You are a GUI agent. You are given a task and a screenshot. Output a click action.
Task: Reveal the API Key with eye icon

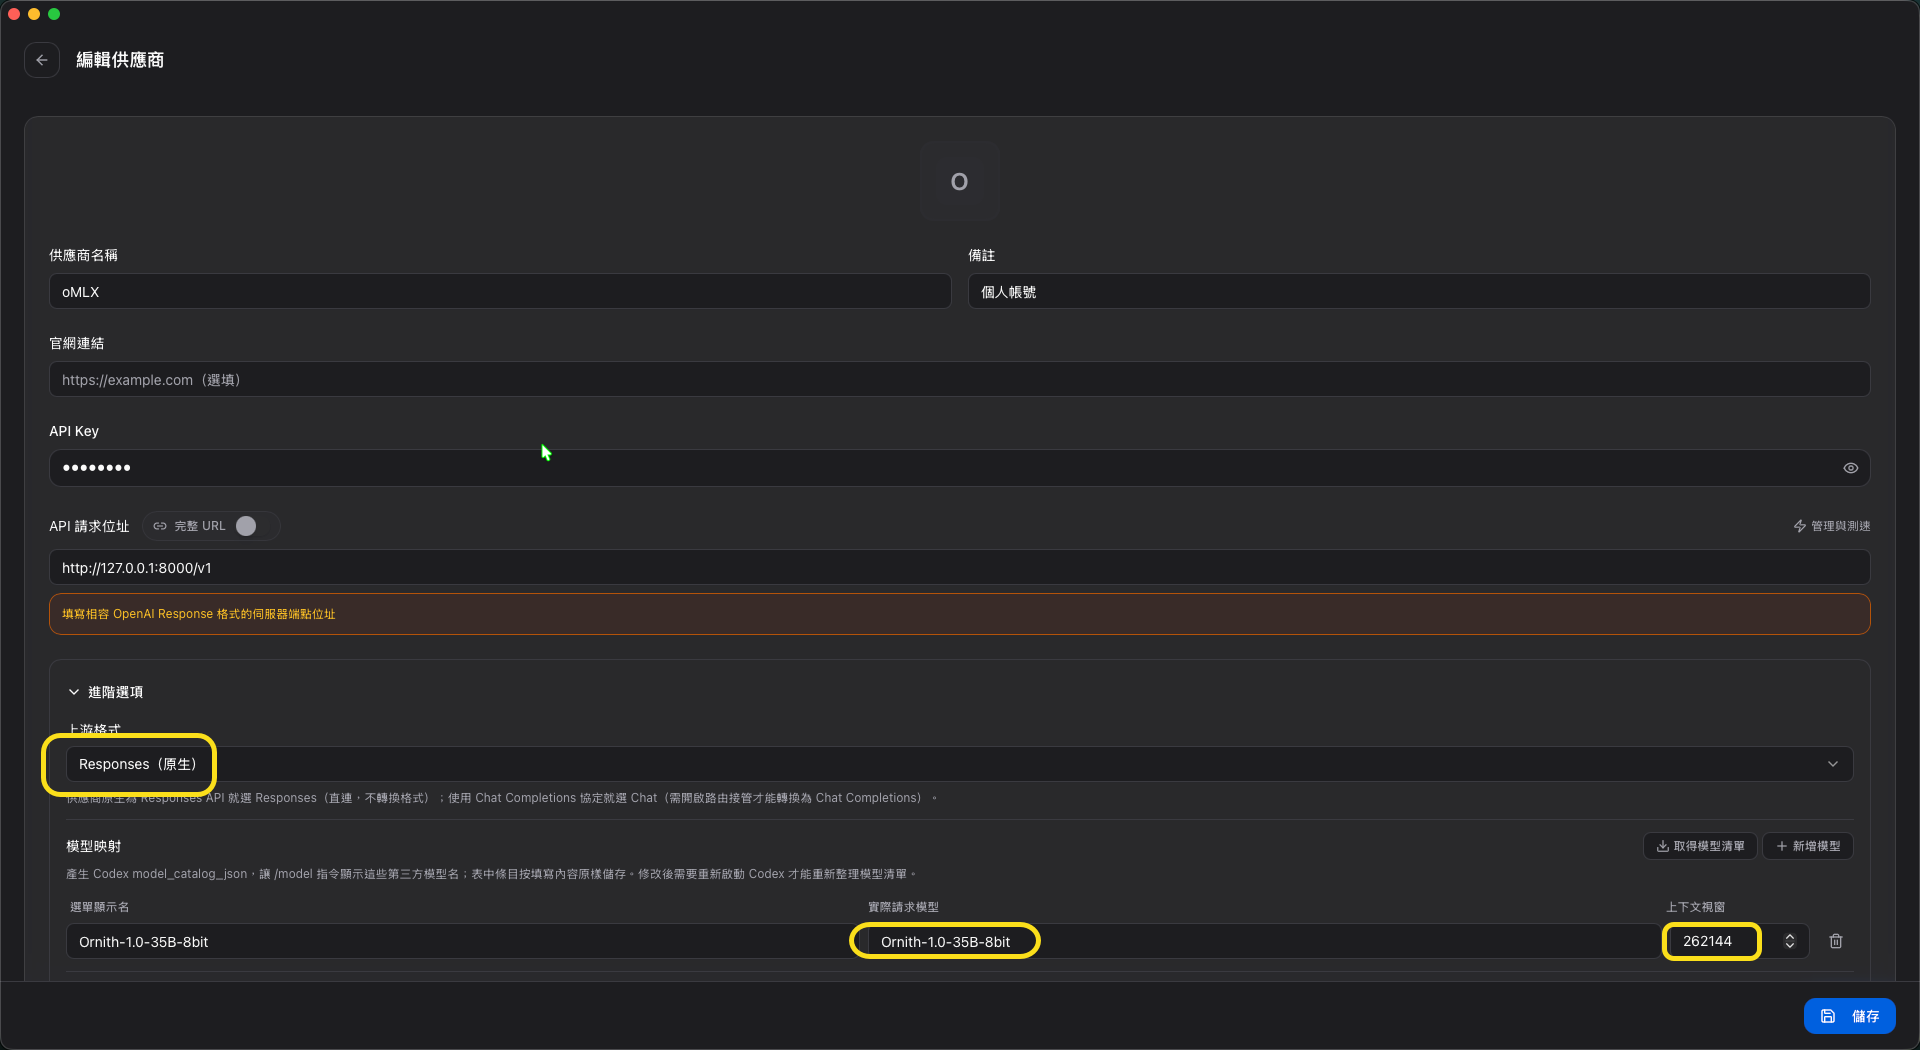(x=1850, y=468)
